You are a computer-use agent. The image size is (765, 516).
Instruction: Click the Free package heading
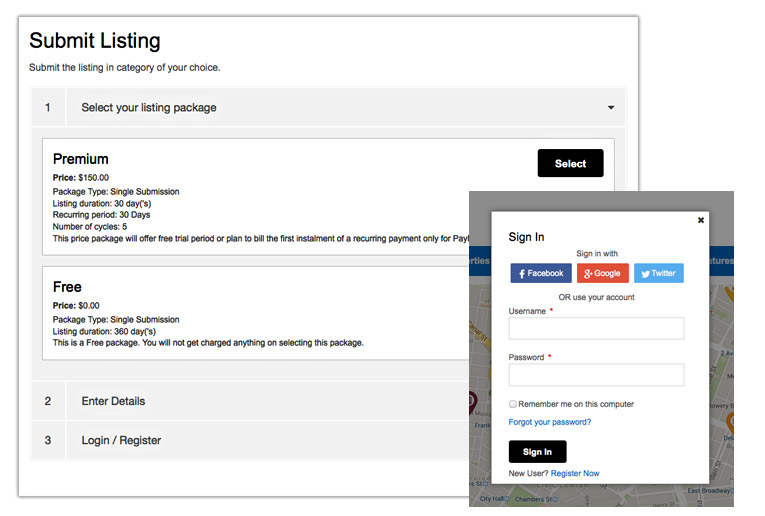(67, 287)
